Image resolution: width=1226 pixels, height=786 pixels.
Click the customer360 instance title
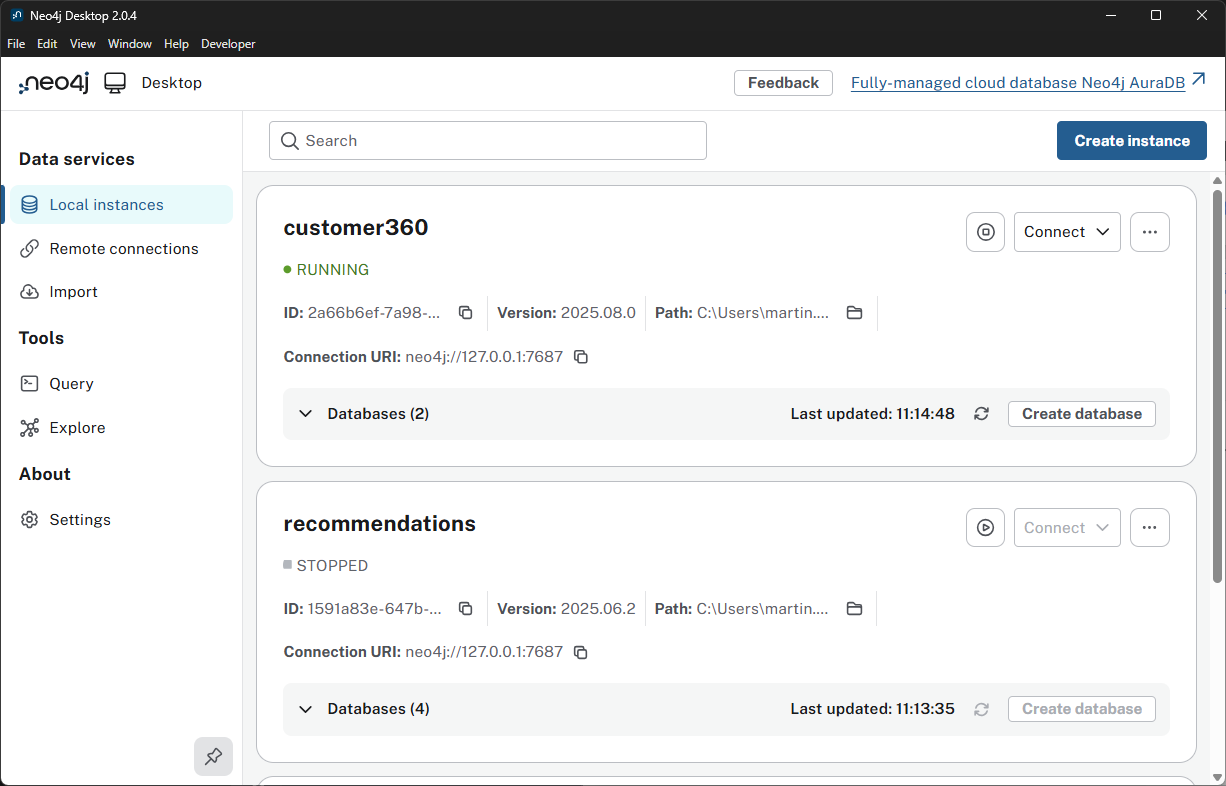356,228
